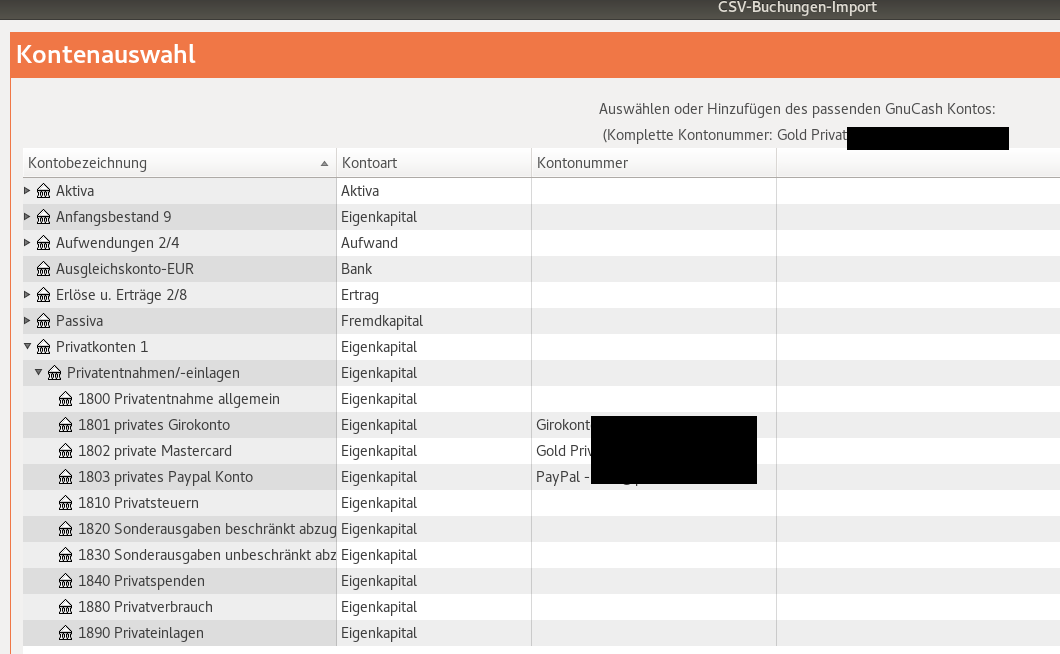Screen dimensions: 1060x654
Task: Select the Ausgleichskonto-EUR account icon
Action: [x=43, y=269]
